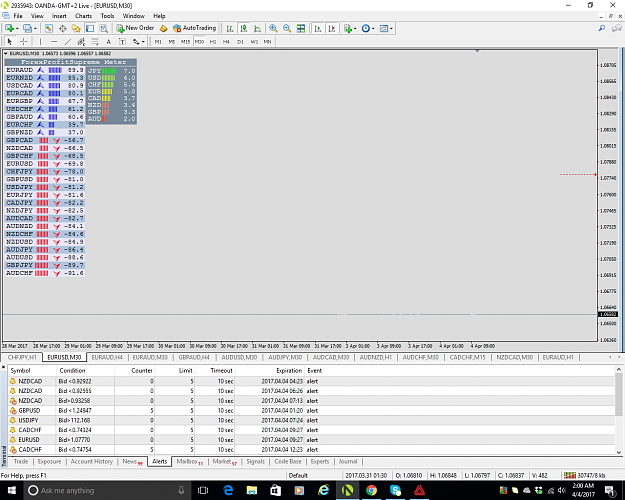Viewport: 625px width, 500px height.
Task: Click the New Chart toolbar icon
Action: [9, 28]
